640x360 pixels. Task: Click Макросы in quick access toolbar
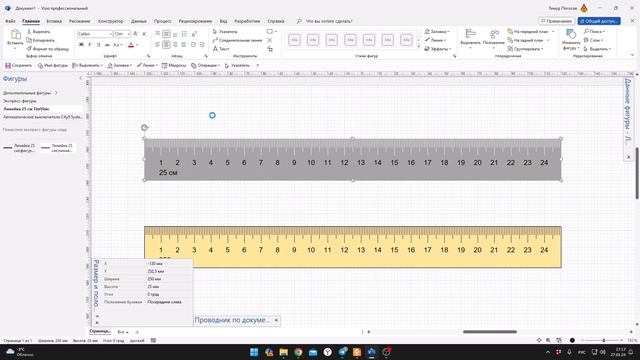point(174,65)
